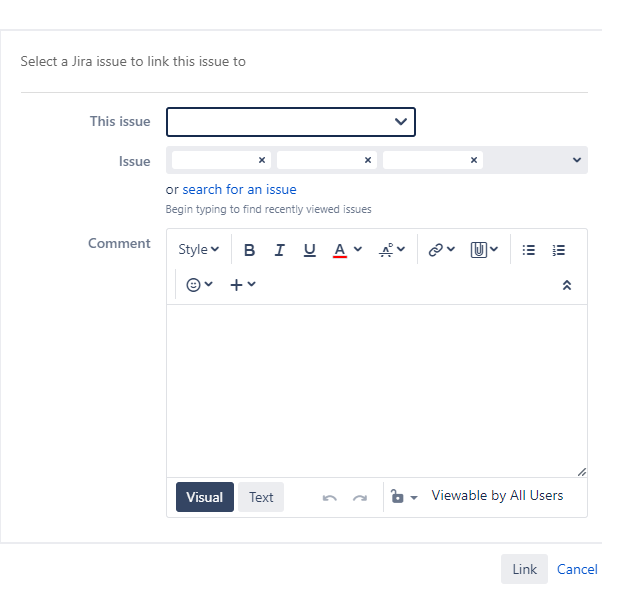Screen dimensions: 622x591
Task: Toggle bold formatting in comment editor
Action: click(x=249, y=250)
